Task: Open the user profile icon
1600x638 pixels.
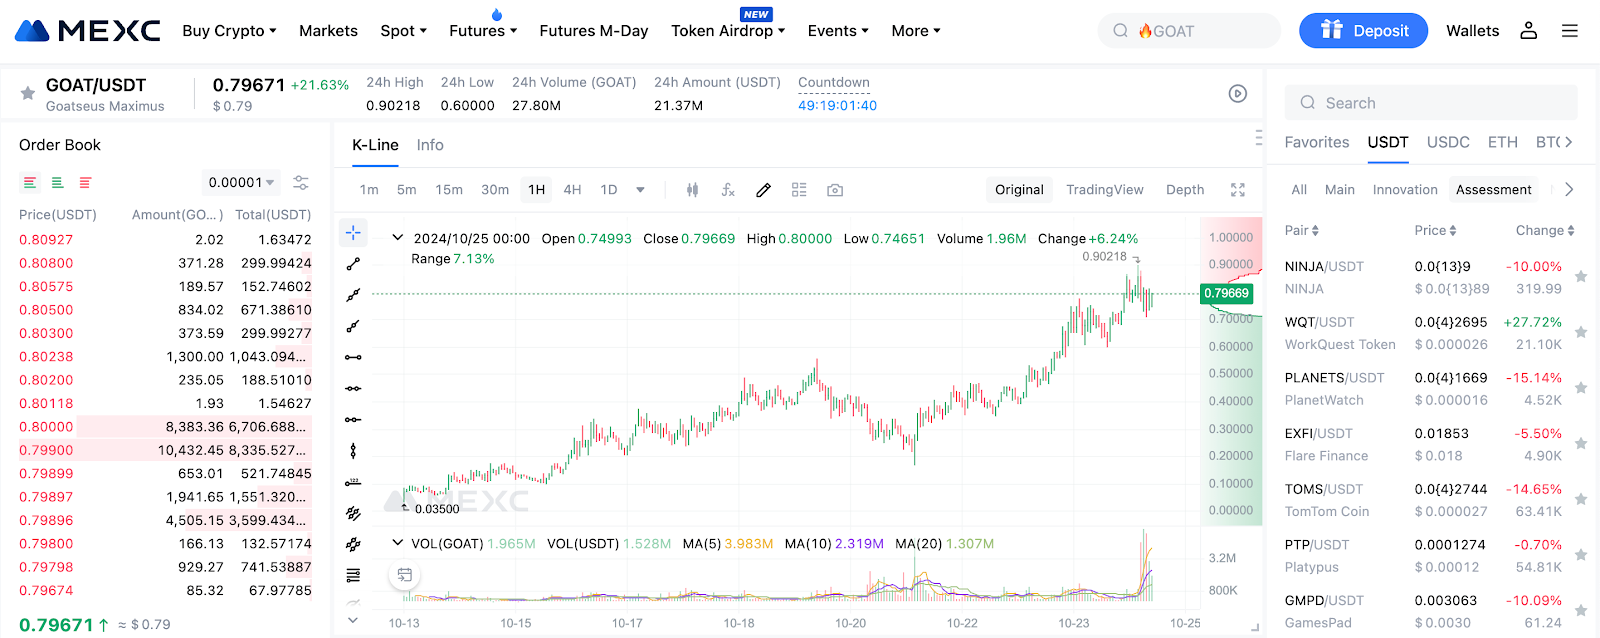Action: tap(1528, 31)
